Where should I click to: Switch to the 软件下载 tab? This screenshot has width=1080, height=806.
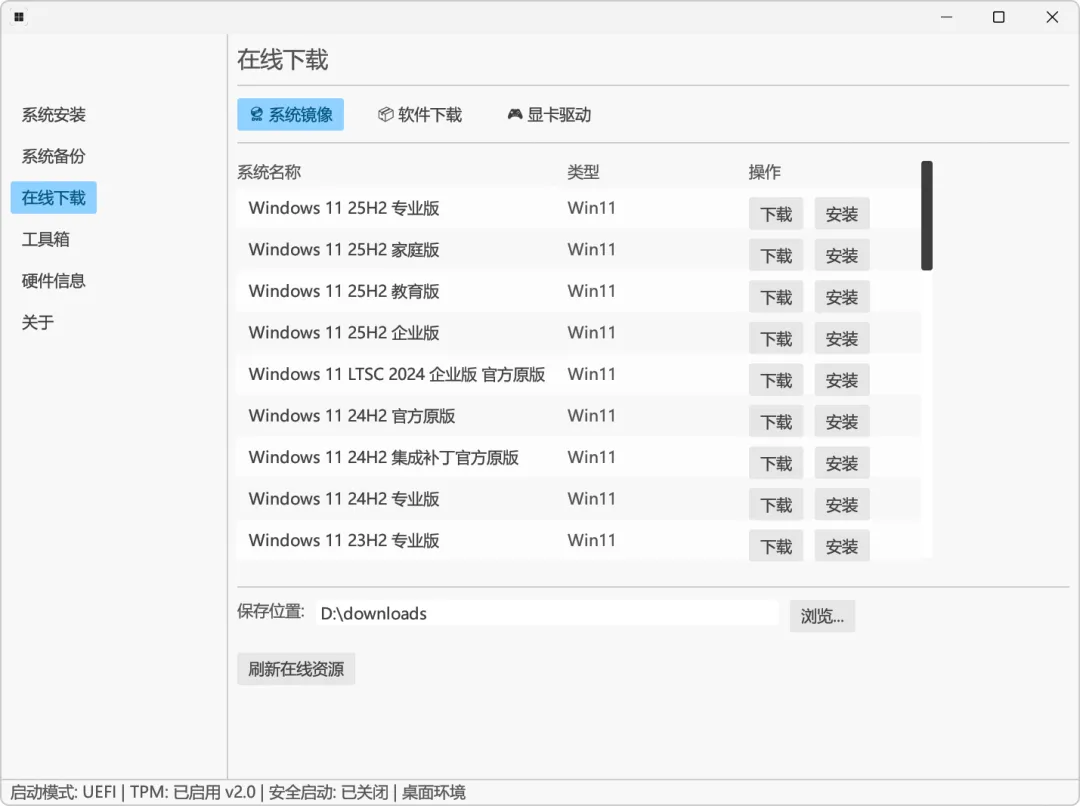[420, 114]
